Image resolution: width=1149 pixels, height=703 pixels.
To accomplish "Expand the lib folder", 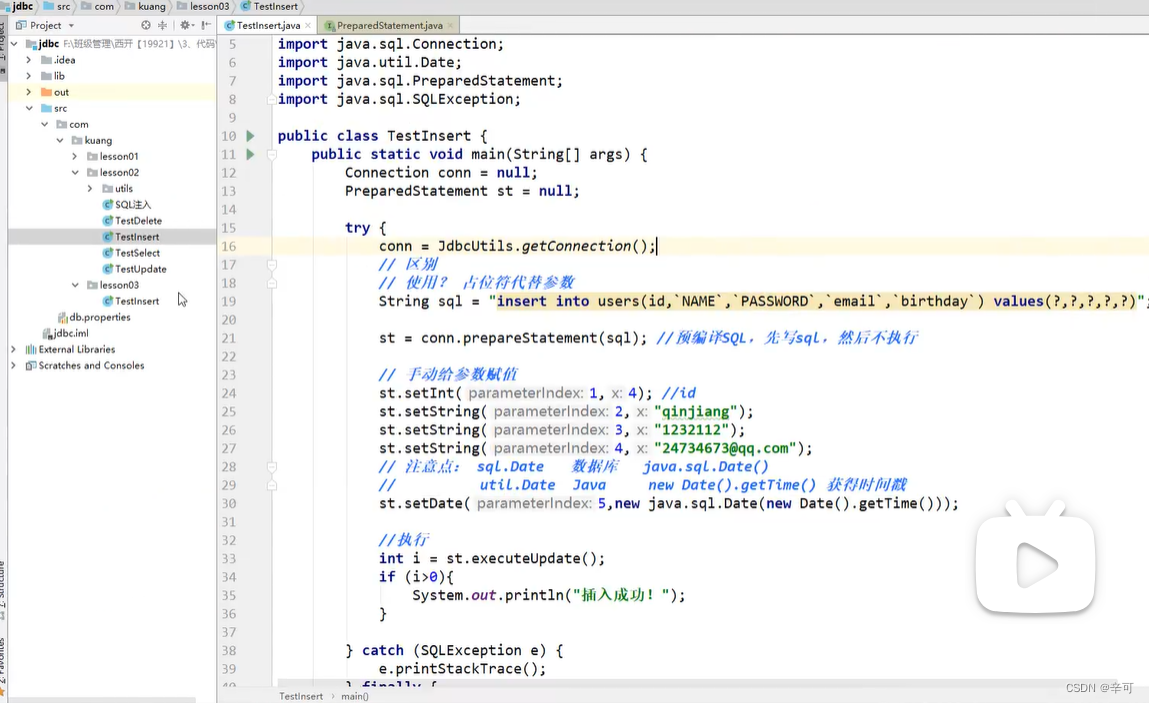I will [x=29, y=76].
